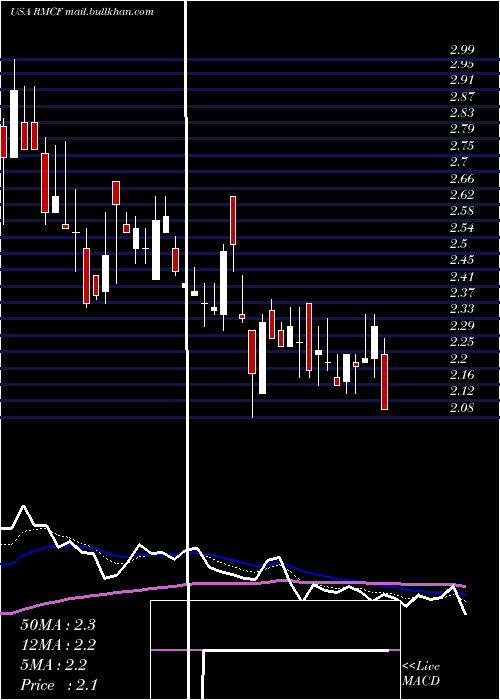Select the 2.5 price axis label

pos(458,244)
